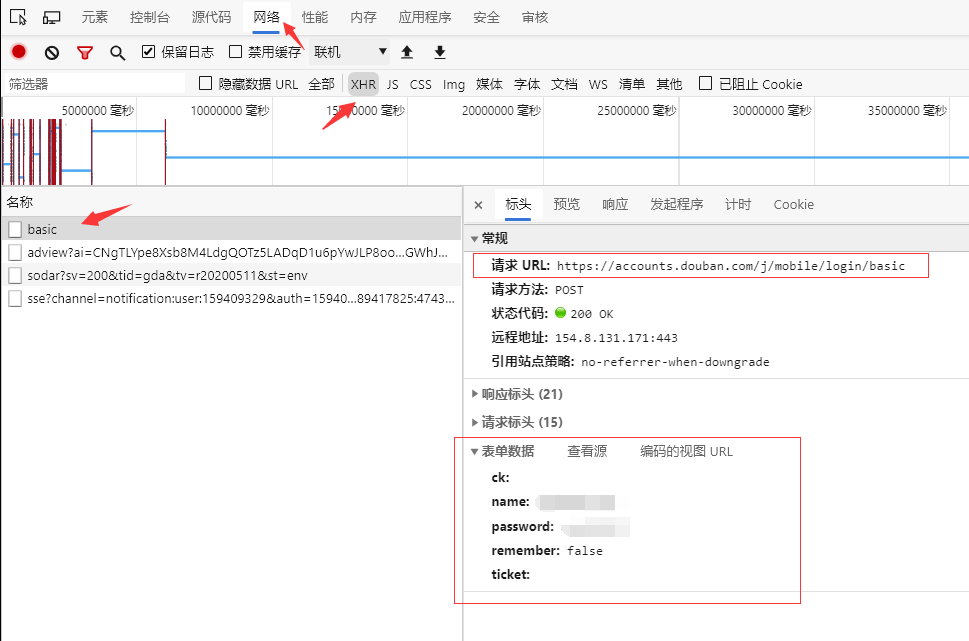Click the remote address 154.8.131.171:443
Viewport: 969px width, 641px height.
click(x=616, y=338)
